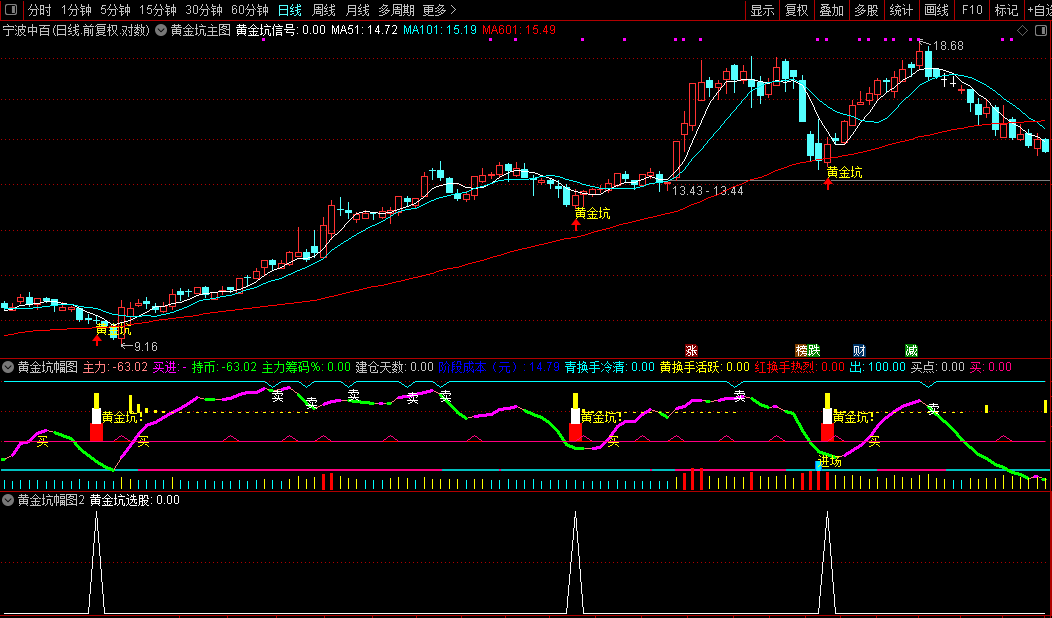Switch to 30分钟 period
This screenshot has height=618, width=1052.
pyautogui.click(x=203, y=10)
